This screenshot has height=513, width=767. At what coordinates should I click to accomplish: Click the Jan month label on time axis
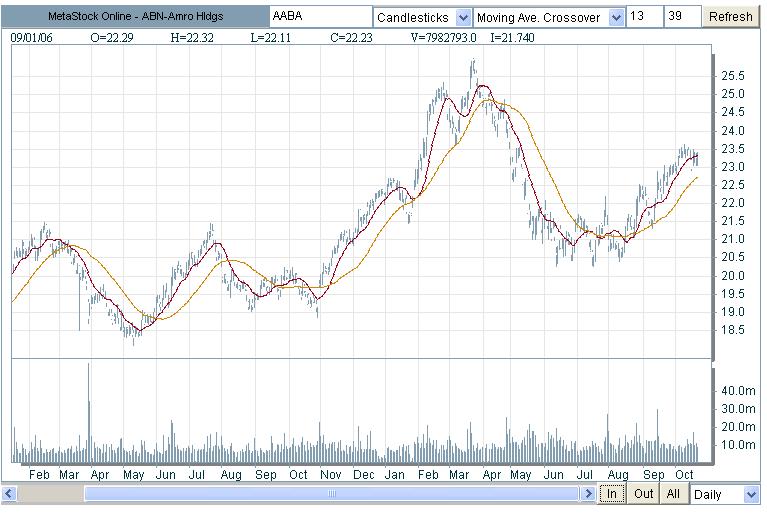(x=395, y=475)
